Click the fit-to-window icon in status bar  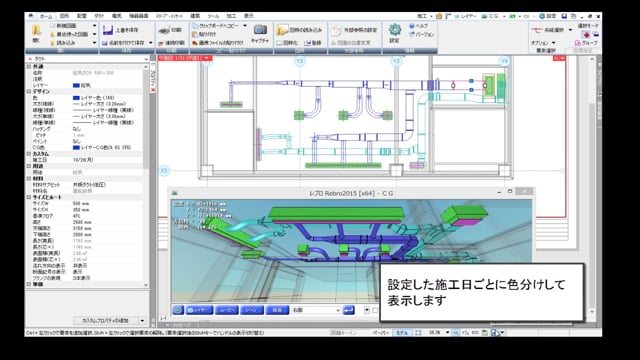tap(418, 333)
